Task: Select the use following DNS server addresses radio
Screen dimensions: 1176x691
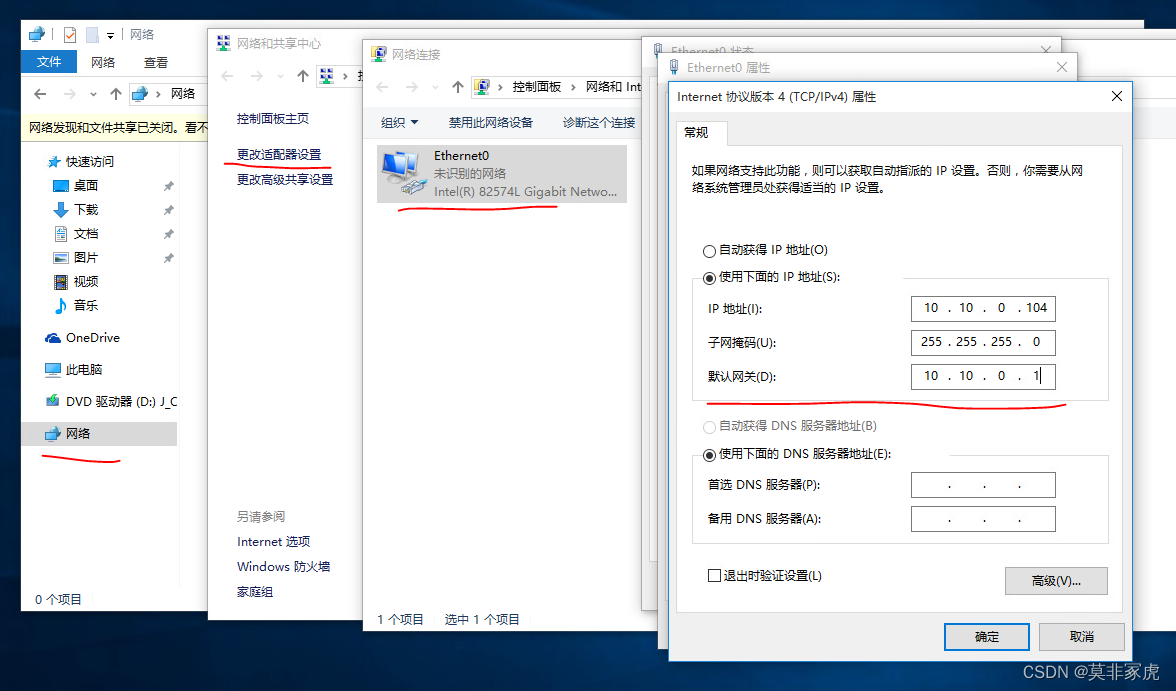Action: pyautogui.click(x=709, y=455)
